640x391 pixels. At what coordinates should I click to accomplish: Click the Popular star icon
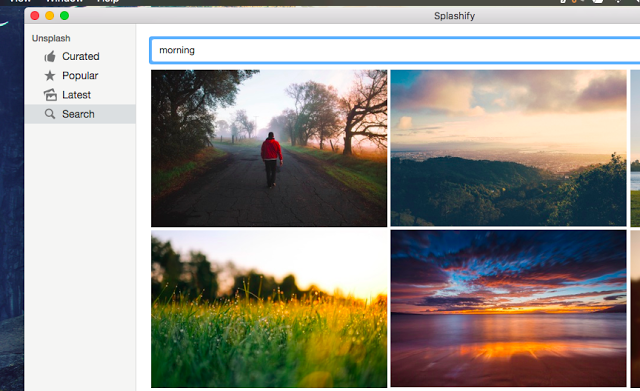pyautogui.click(x=50, y=76)
